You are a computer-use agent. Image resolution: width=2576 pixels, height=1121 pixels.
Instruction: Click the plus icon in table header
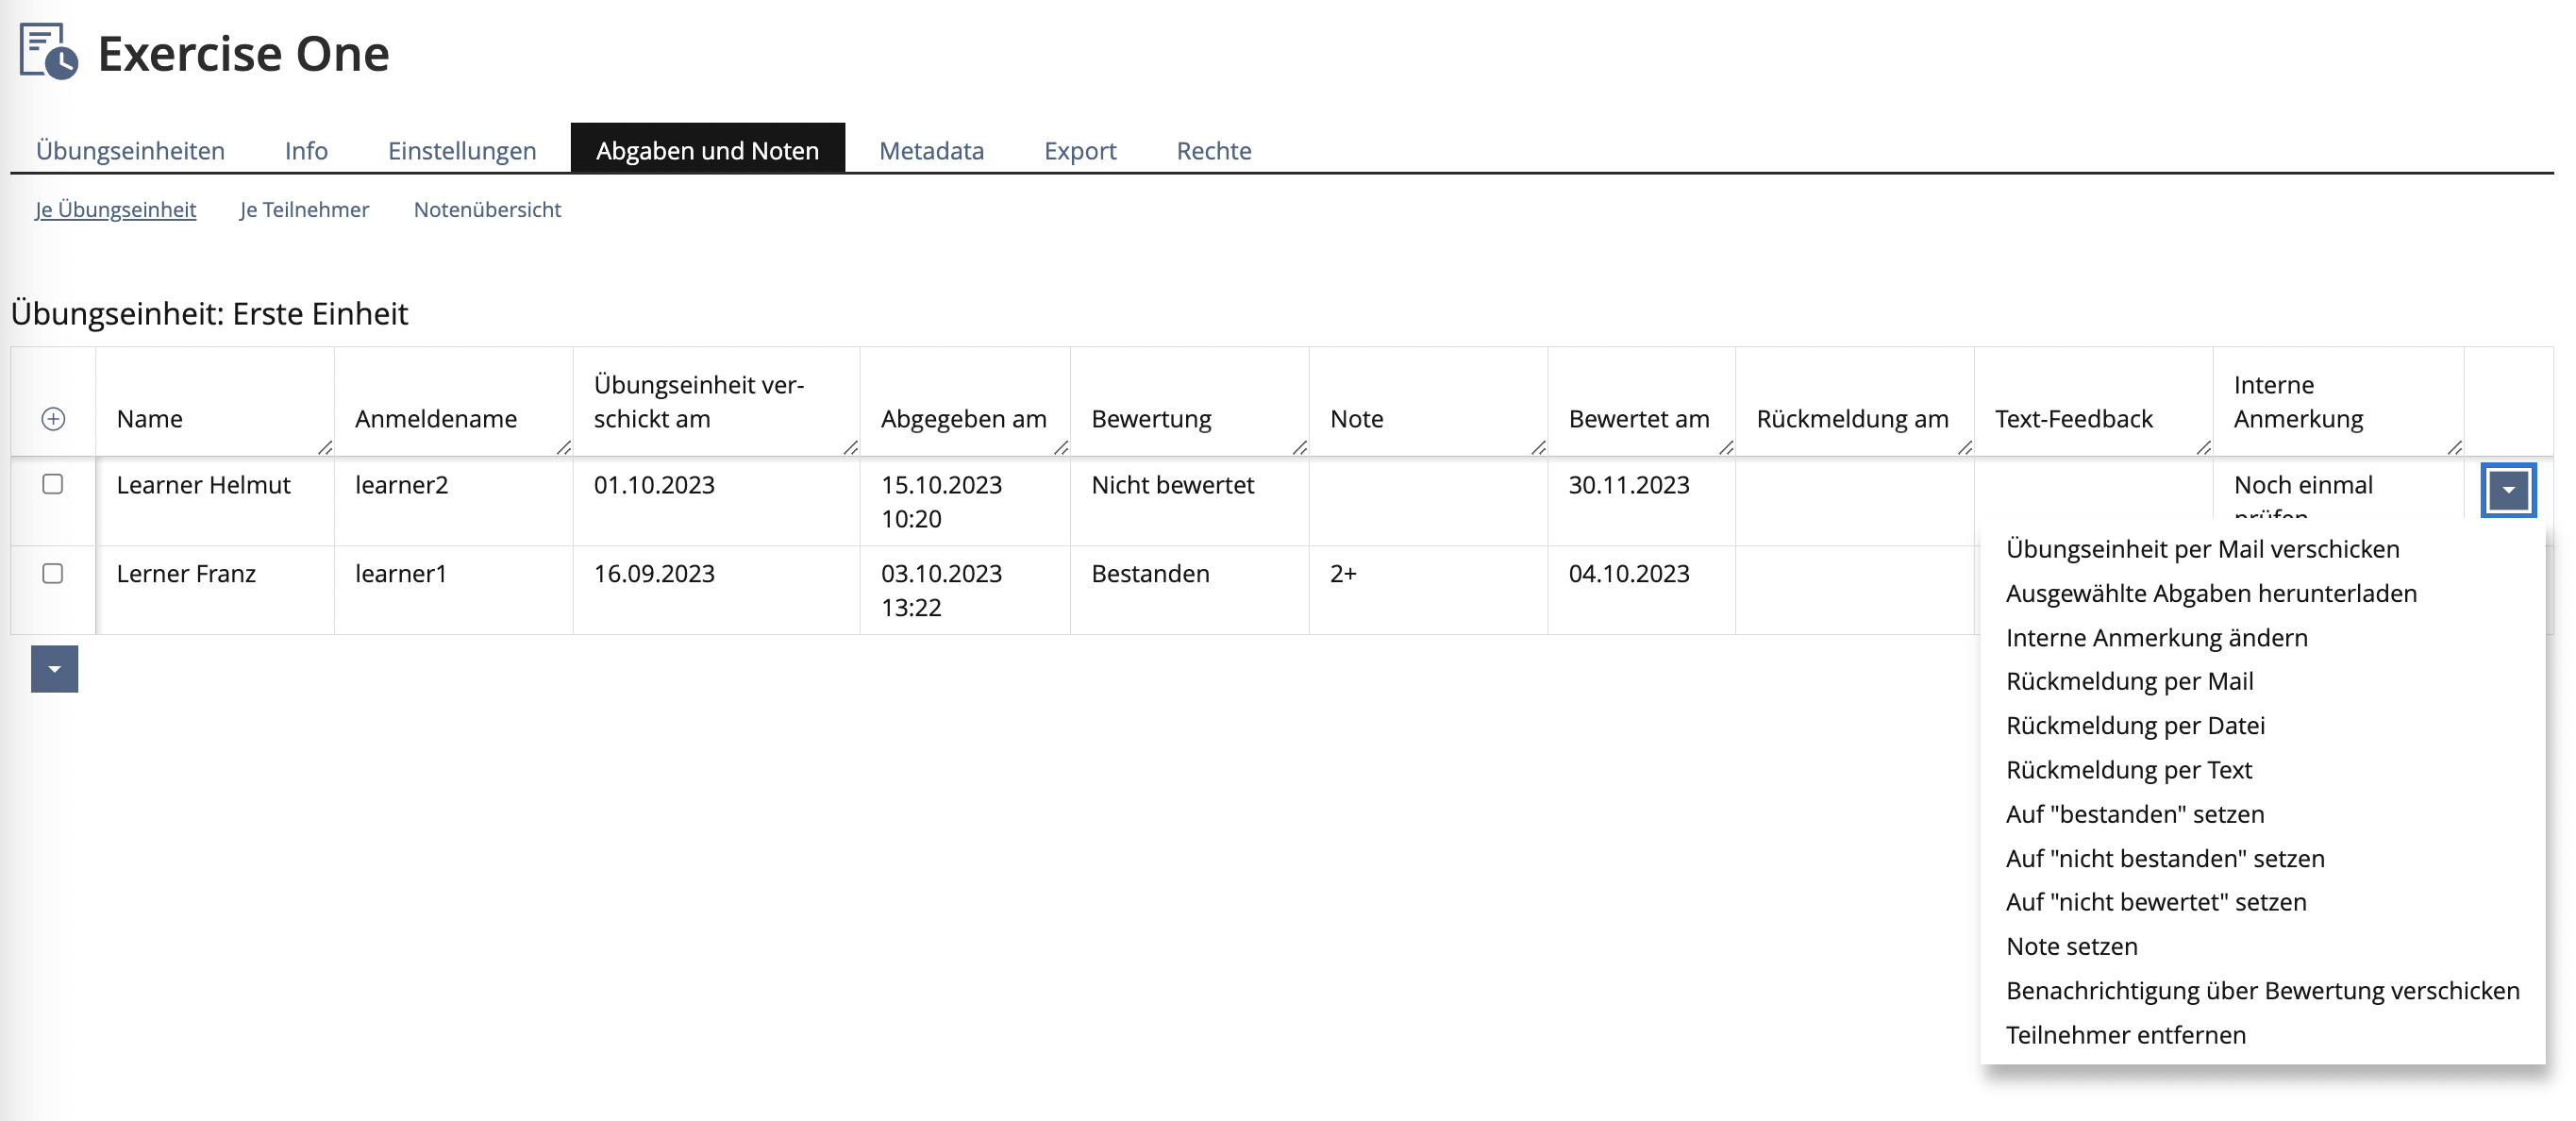pyautogui.click(x=53, y=419)
